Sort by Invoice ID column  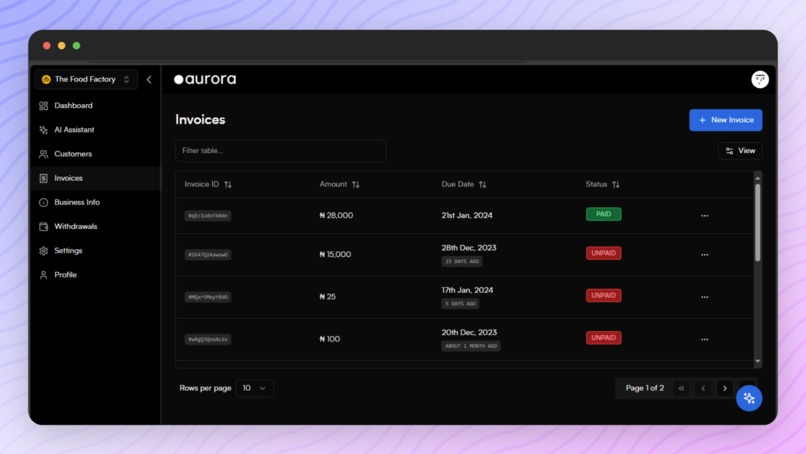(208, 184)
